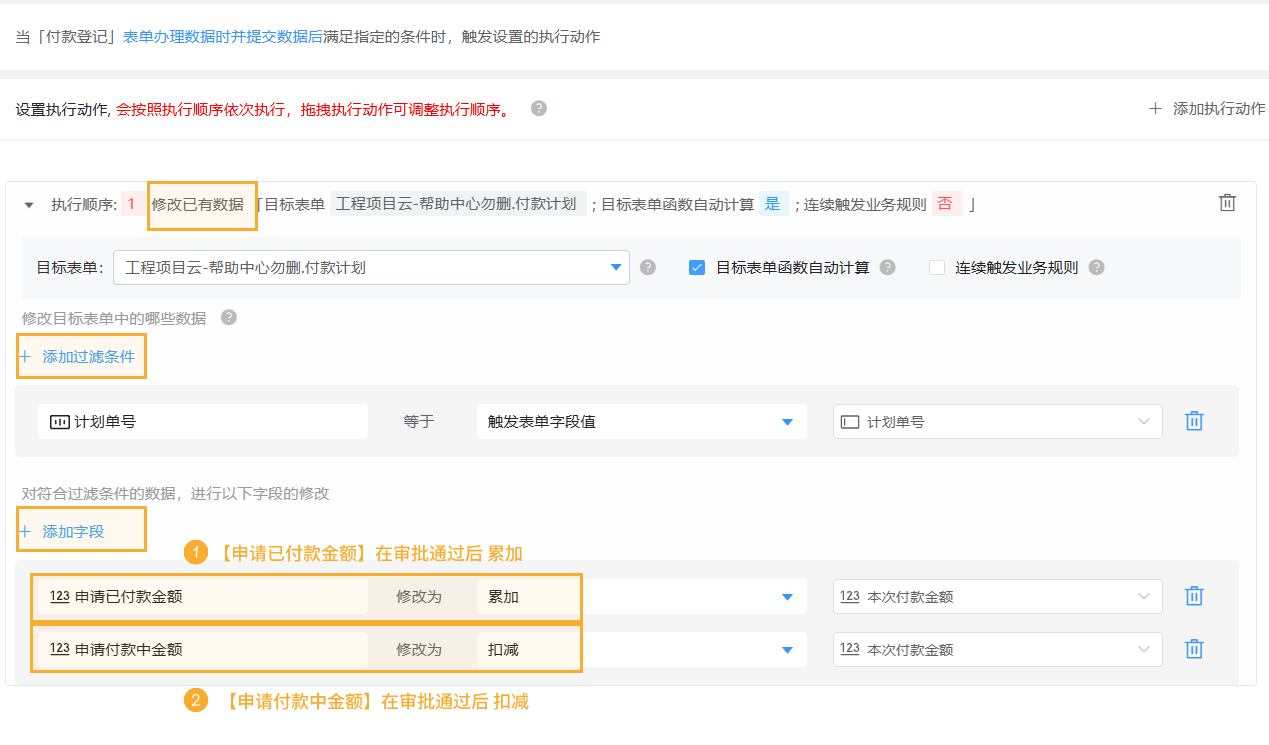1269x745 pixels.
Task: Delete the 计划单号 filter condition row
Action: [x=1193, y=421]
